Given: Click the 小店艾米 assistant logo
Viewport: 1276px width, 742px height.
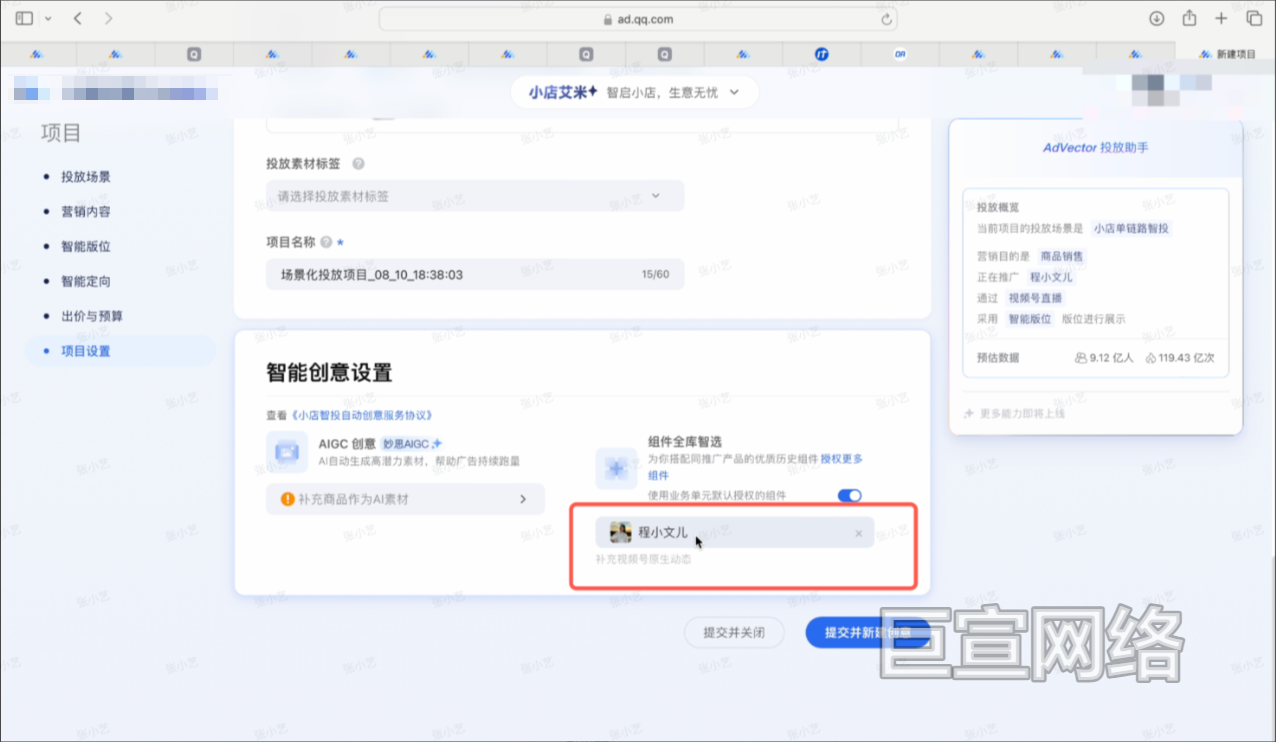Looking at the screenshot, I should pos(563,92).
